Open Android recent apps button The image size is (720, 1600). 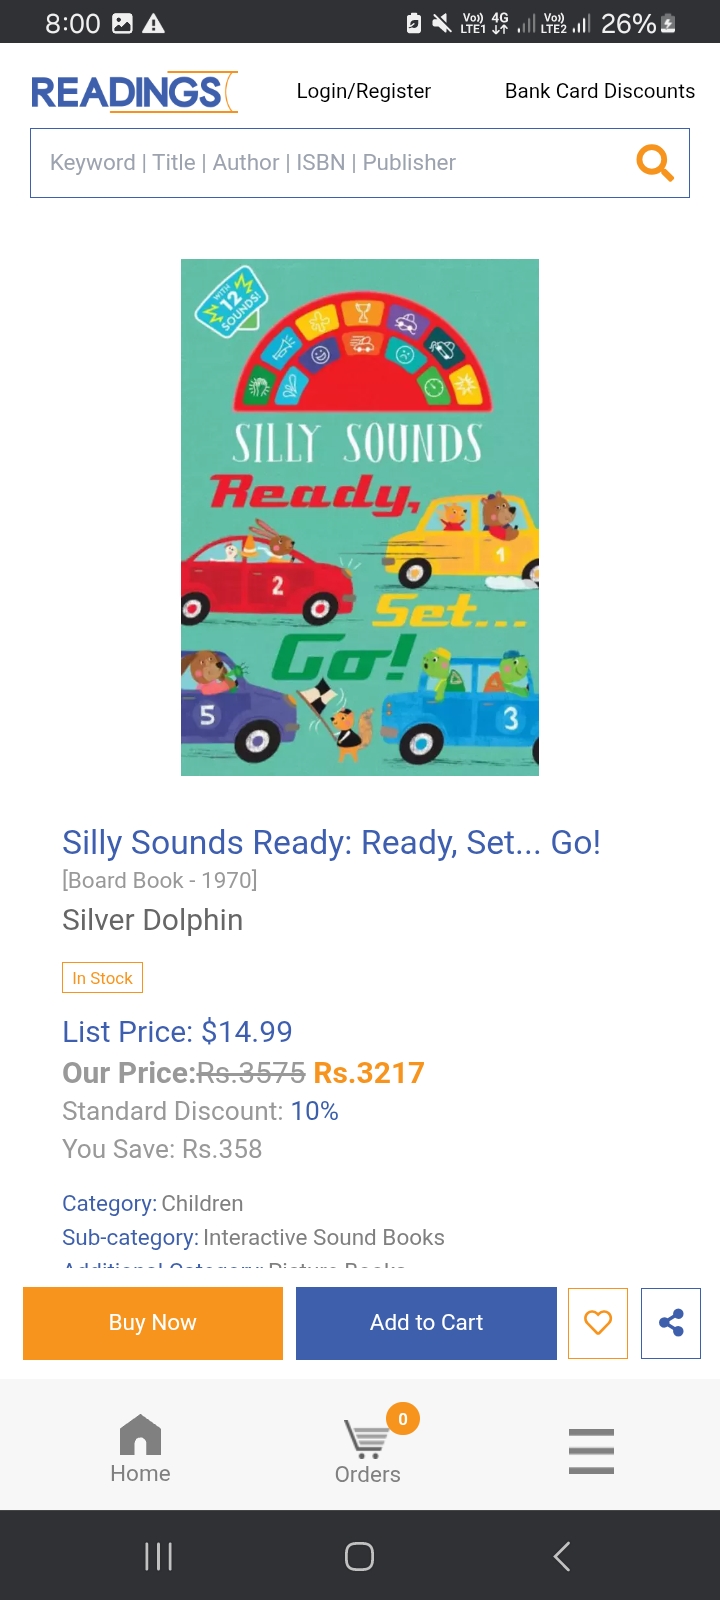[x=159, y=1556]
